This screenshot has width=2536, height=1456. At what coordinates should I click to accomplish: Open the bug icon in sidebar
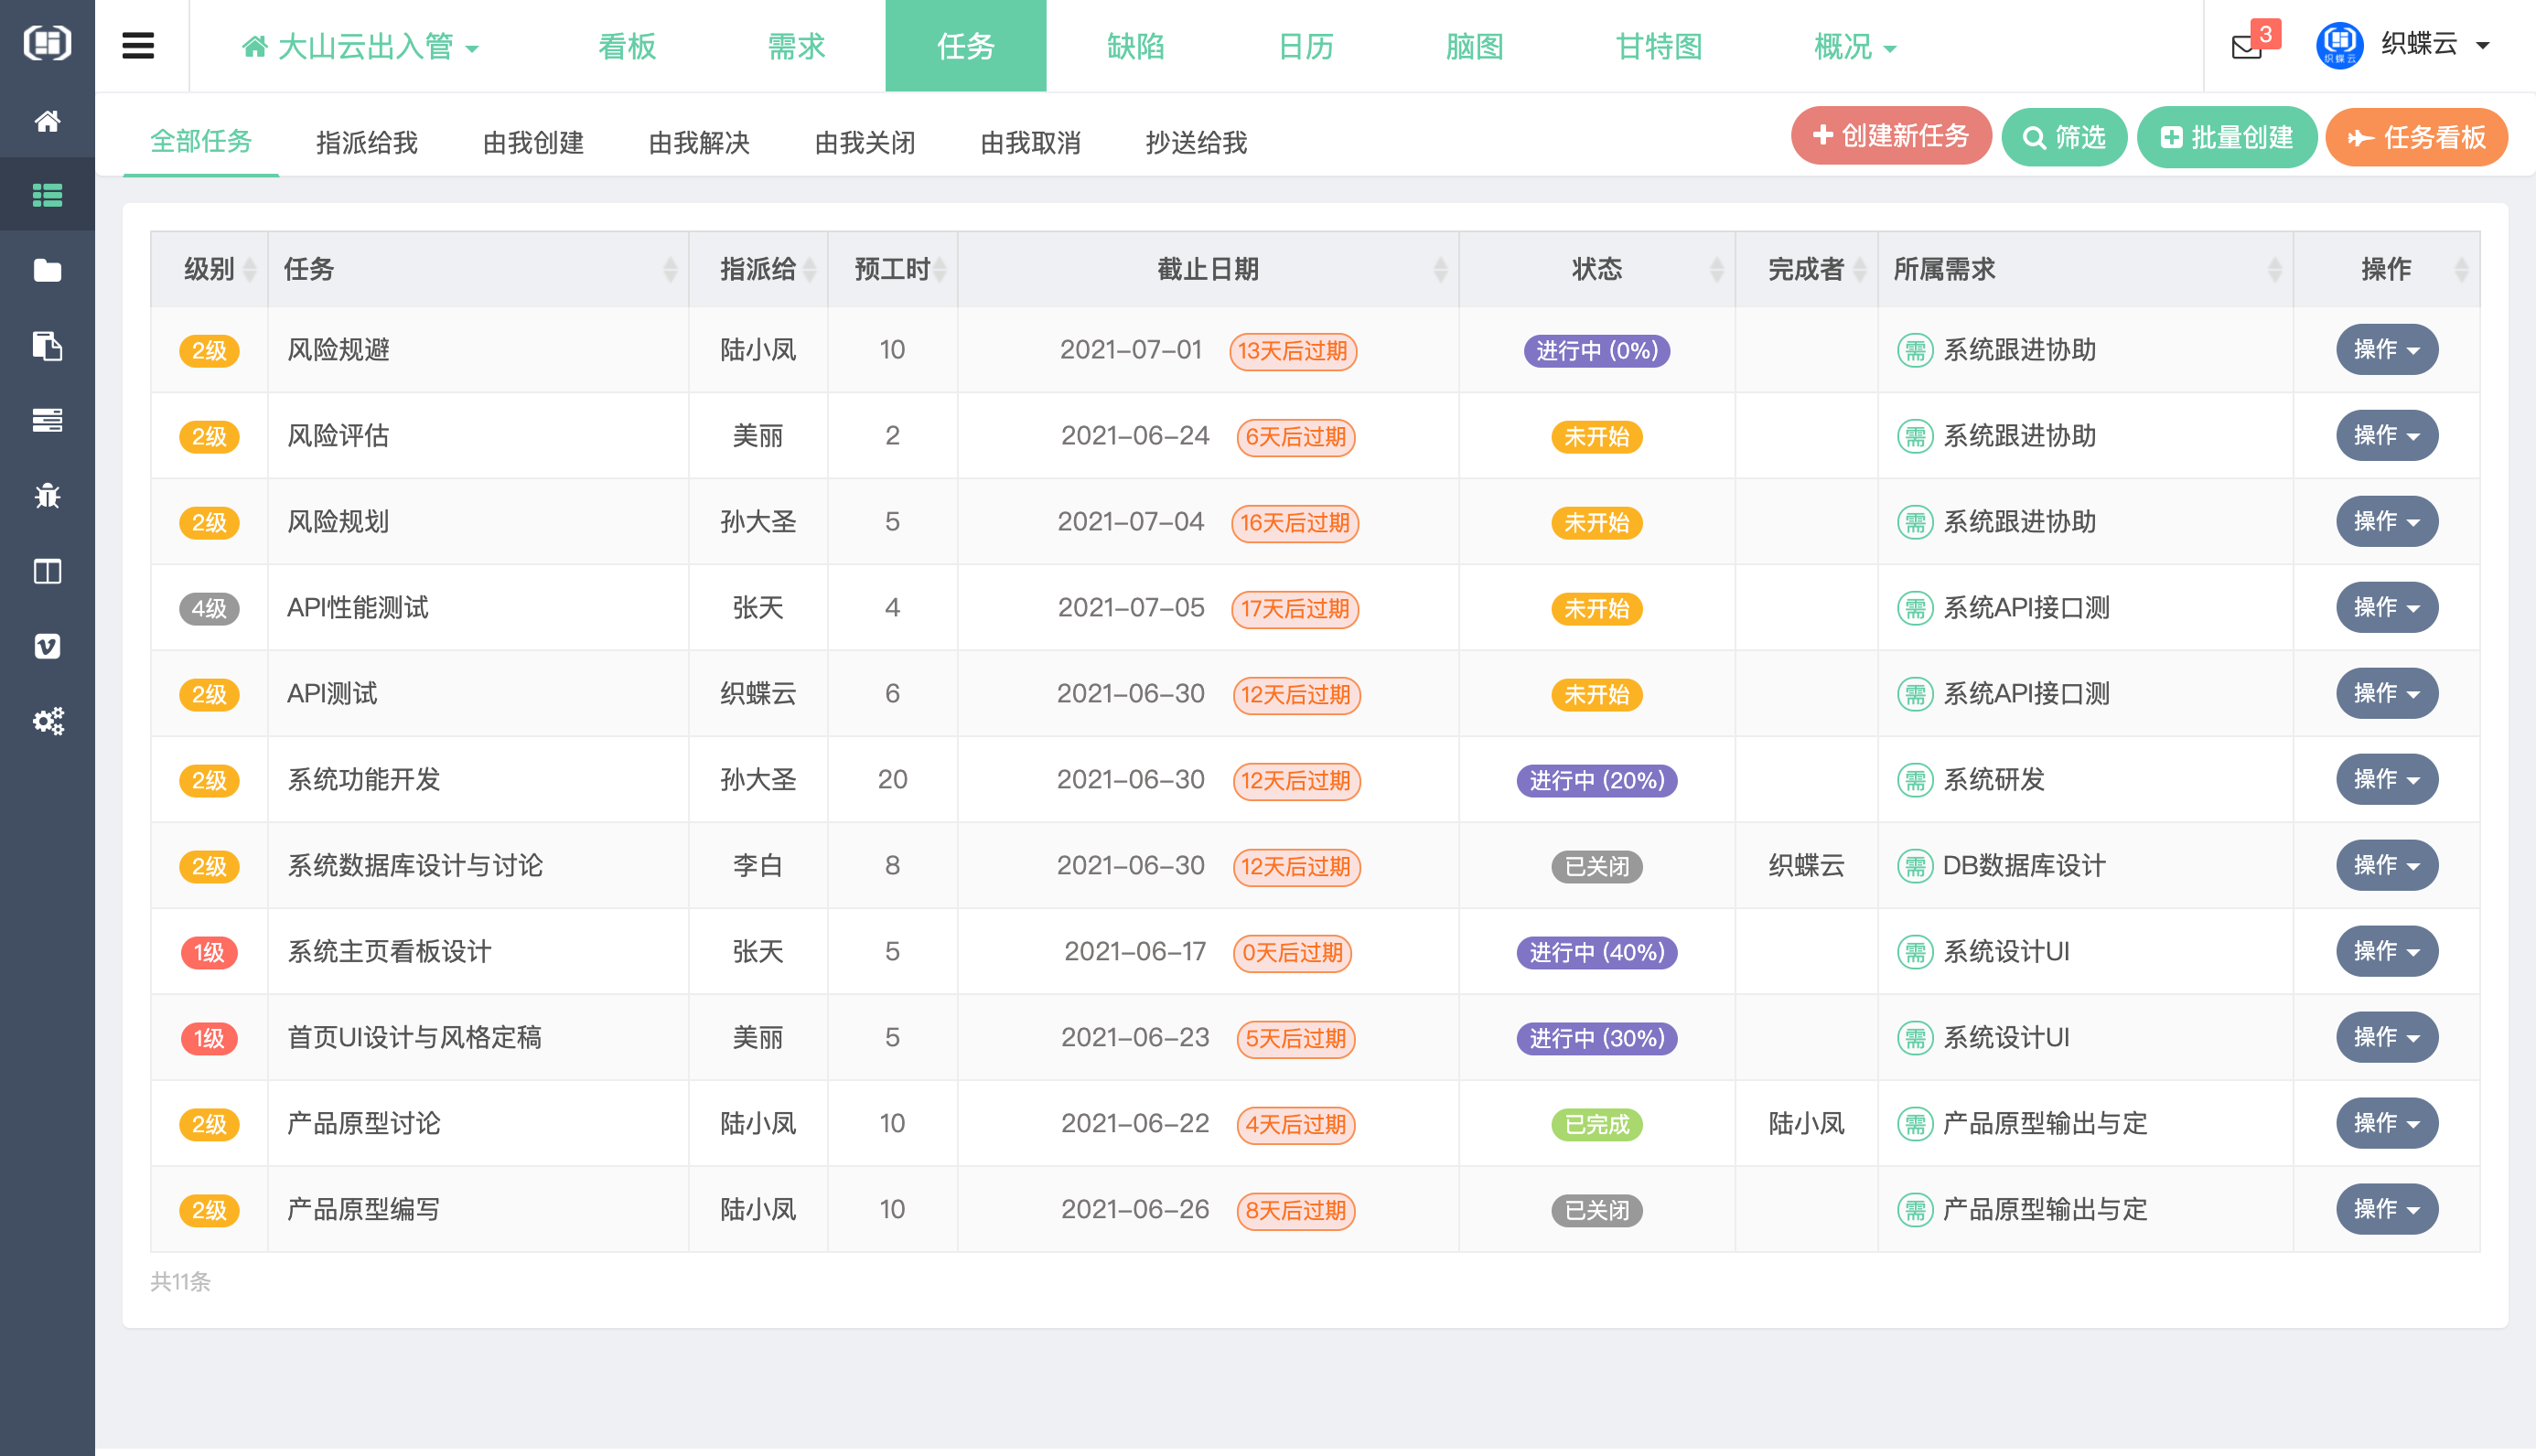[47, 496]
